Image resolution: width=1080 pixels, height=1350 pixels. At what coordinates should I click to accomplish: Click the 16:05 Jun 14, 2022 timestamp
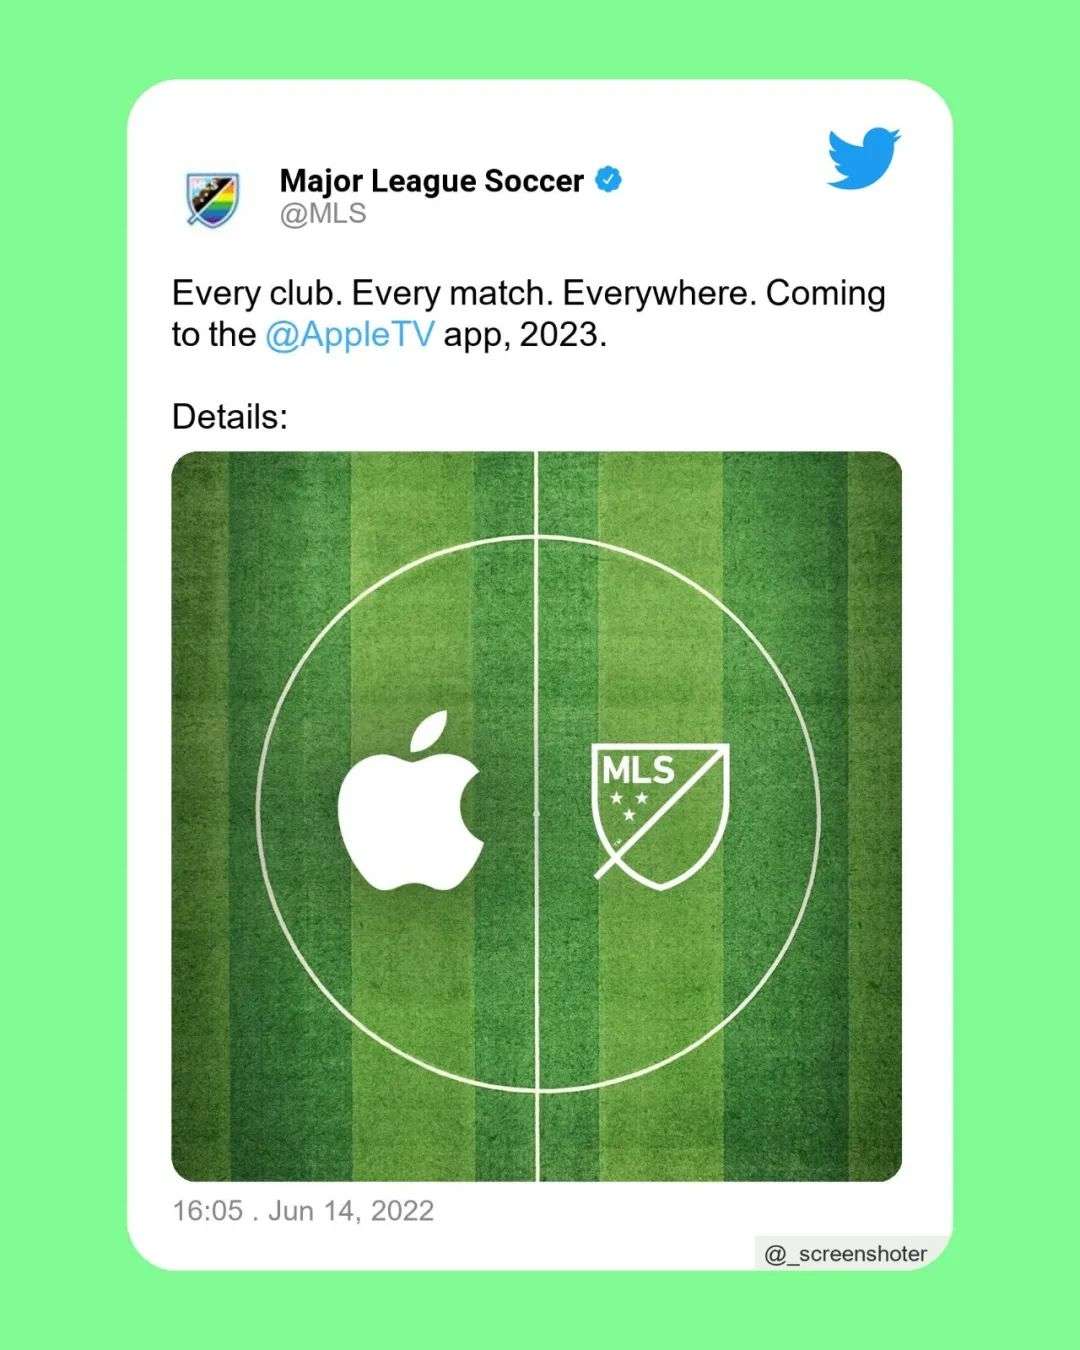(303, 1211)
